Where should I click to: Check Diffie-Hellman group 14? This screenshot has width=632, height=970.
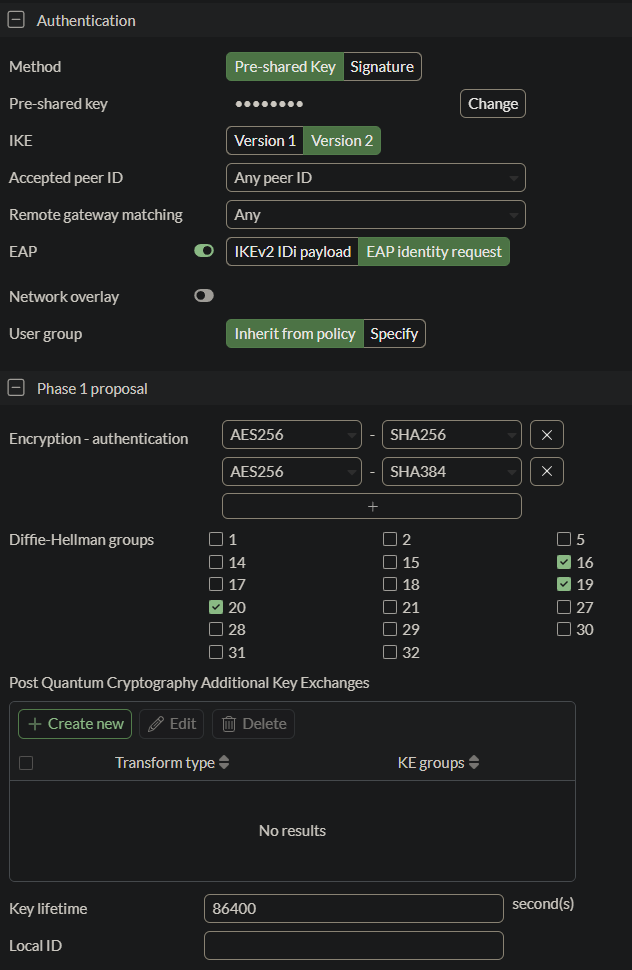[x=216, y=562]
